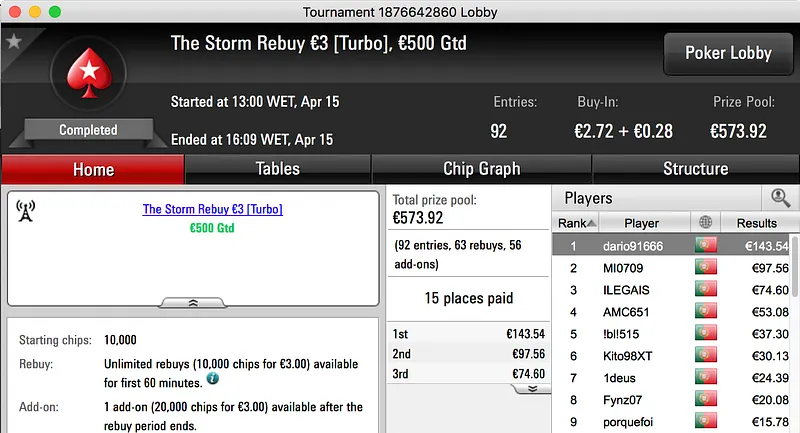Open the Chip Graph tab
Image resolution: width=800 pixels, height=433 pixels.
click(x=481, y=169)
